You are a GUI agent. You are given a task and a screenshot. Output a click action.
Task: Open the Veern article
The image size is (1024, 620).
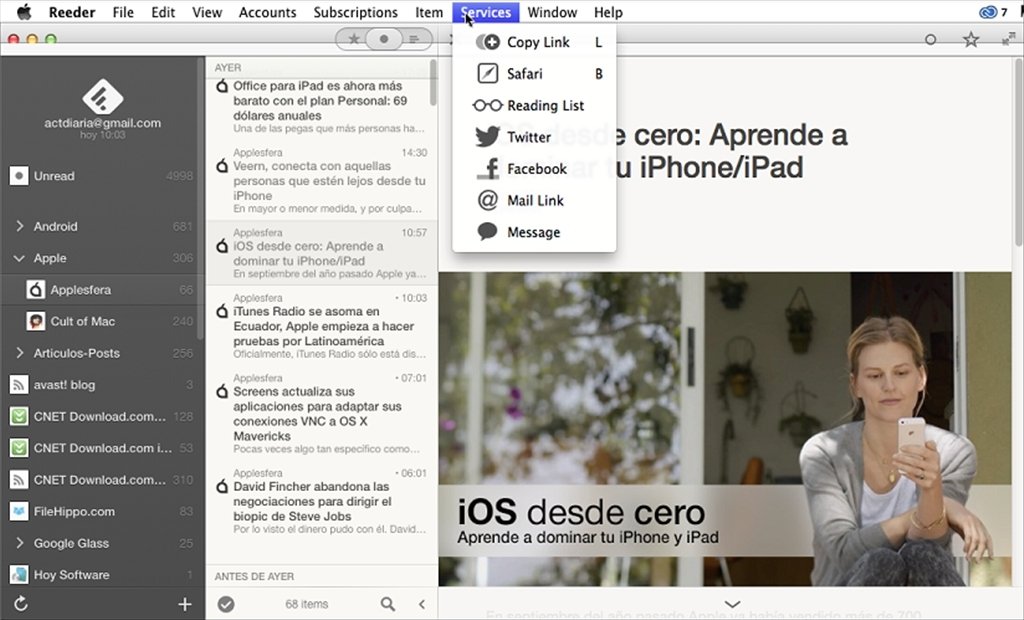coord(322,180)
